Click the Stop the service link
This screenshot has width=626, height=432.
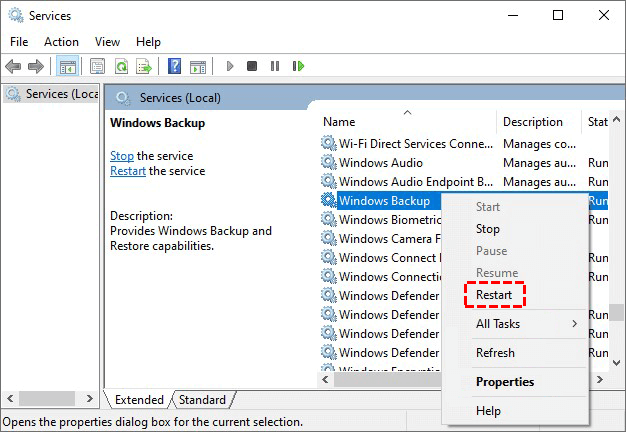point(121,156)
